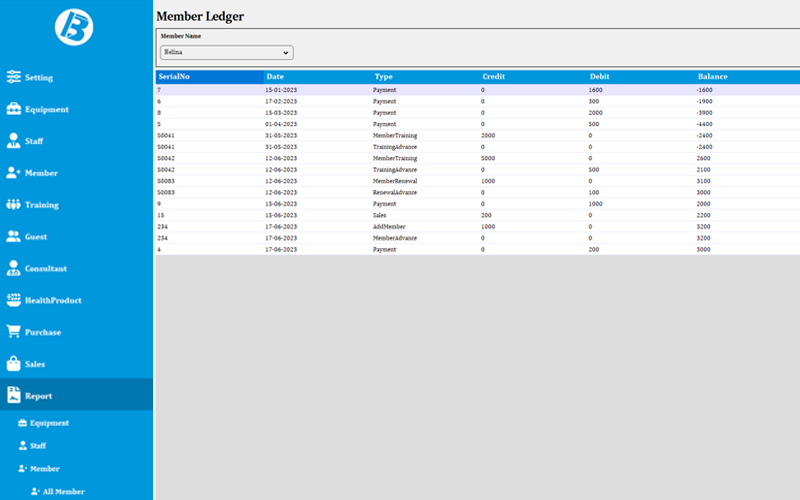Click the MemberRenewal type cell
The height and width of the screenshot is (500, 800).
(395, 181)
